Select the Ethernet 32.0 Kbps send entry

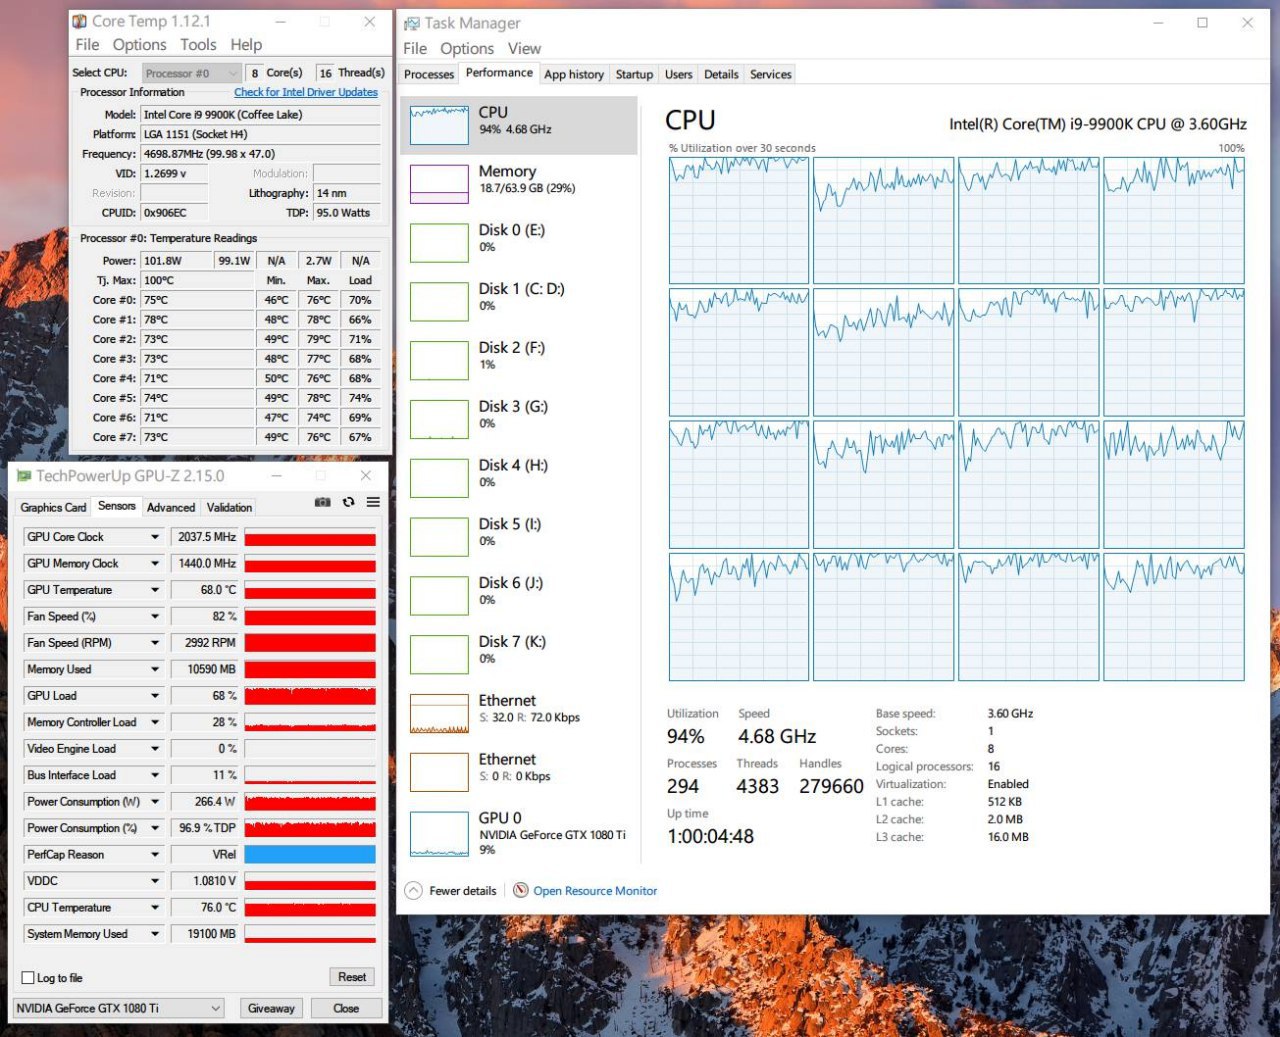pyautogui.click(x=519, y=711)
